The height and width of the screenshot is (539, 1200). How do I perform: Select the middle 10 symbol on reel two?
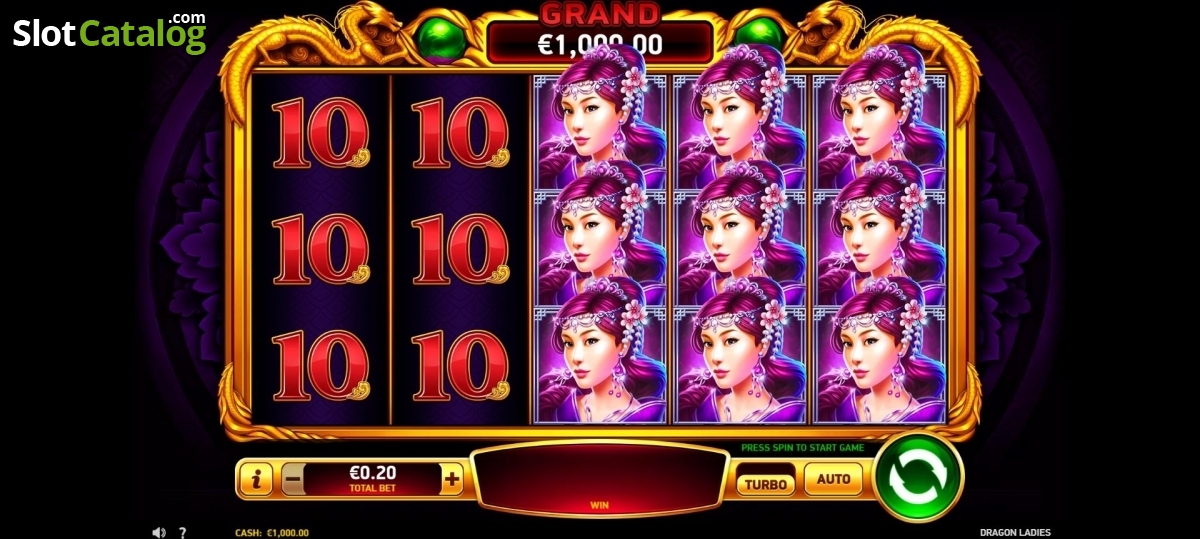click(459, 249)
